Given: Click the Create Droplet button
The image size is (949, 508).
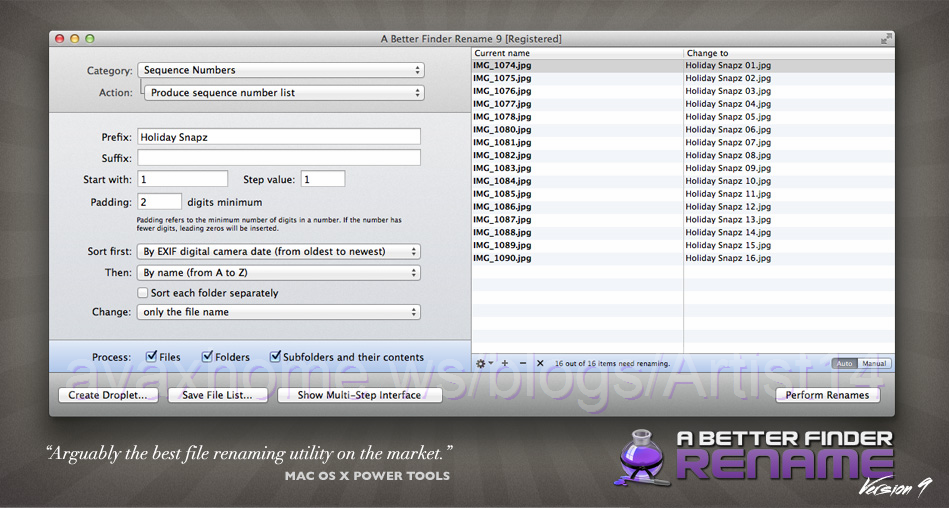Looking at the screenshot, I should point(108,395).
